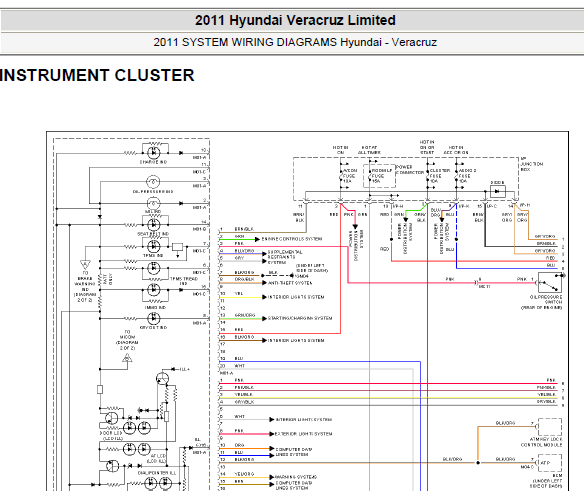Select the 'BATT ONLY' vertical label
This screenshot has height=491, width=584.
(x=108, y=279)
